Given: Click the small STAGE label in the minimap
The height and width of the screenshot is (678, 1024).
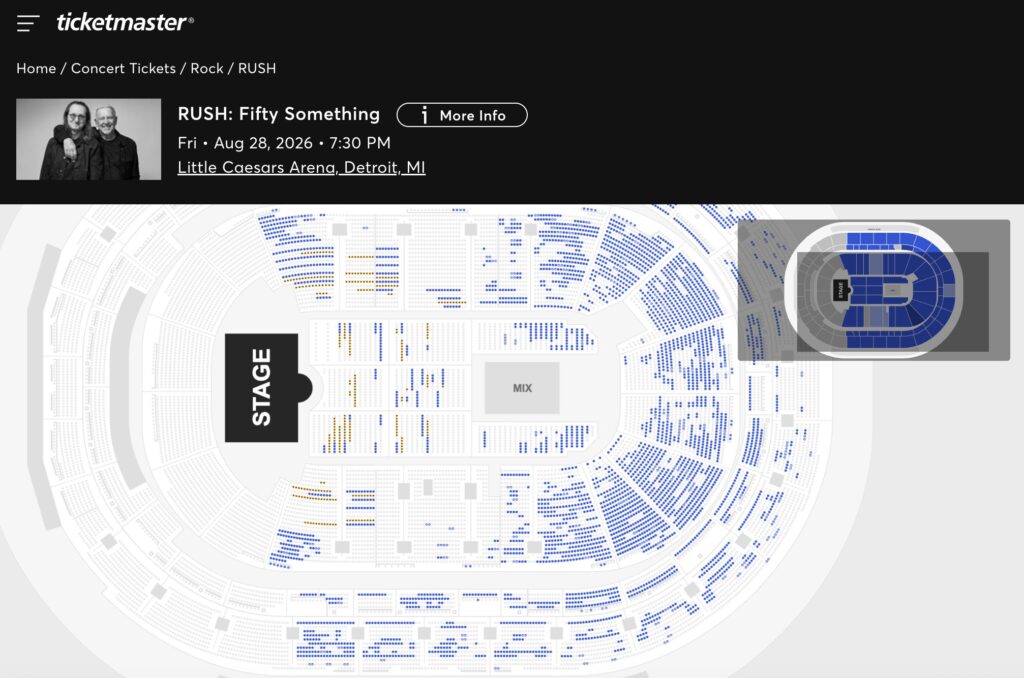Looking at the screenshot, I should click(840, 290).
